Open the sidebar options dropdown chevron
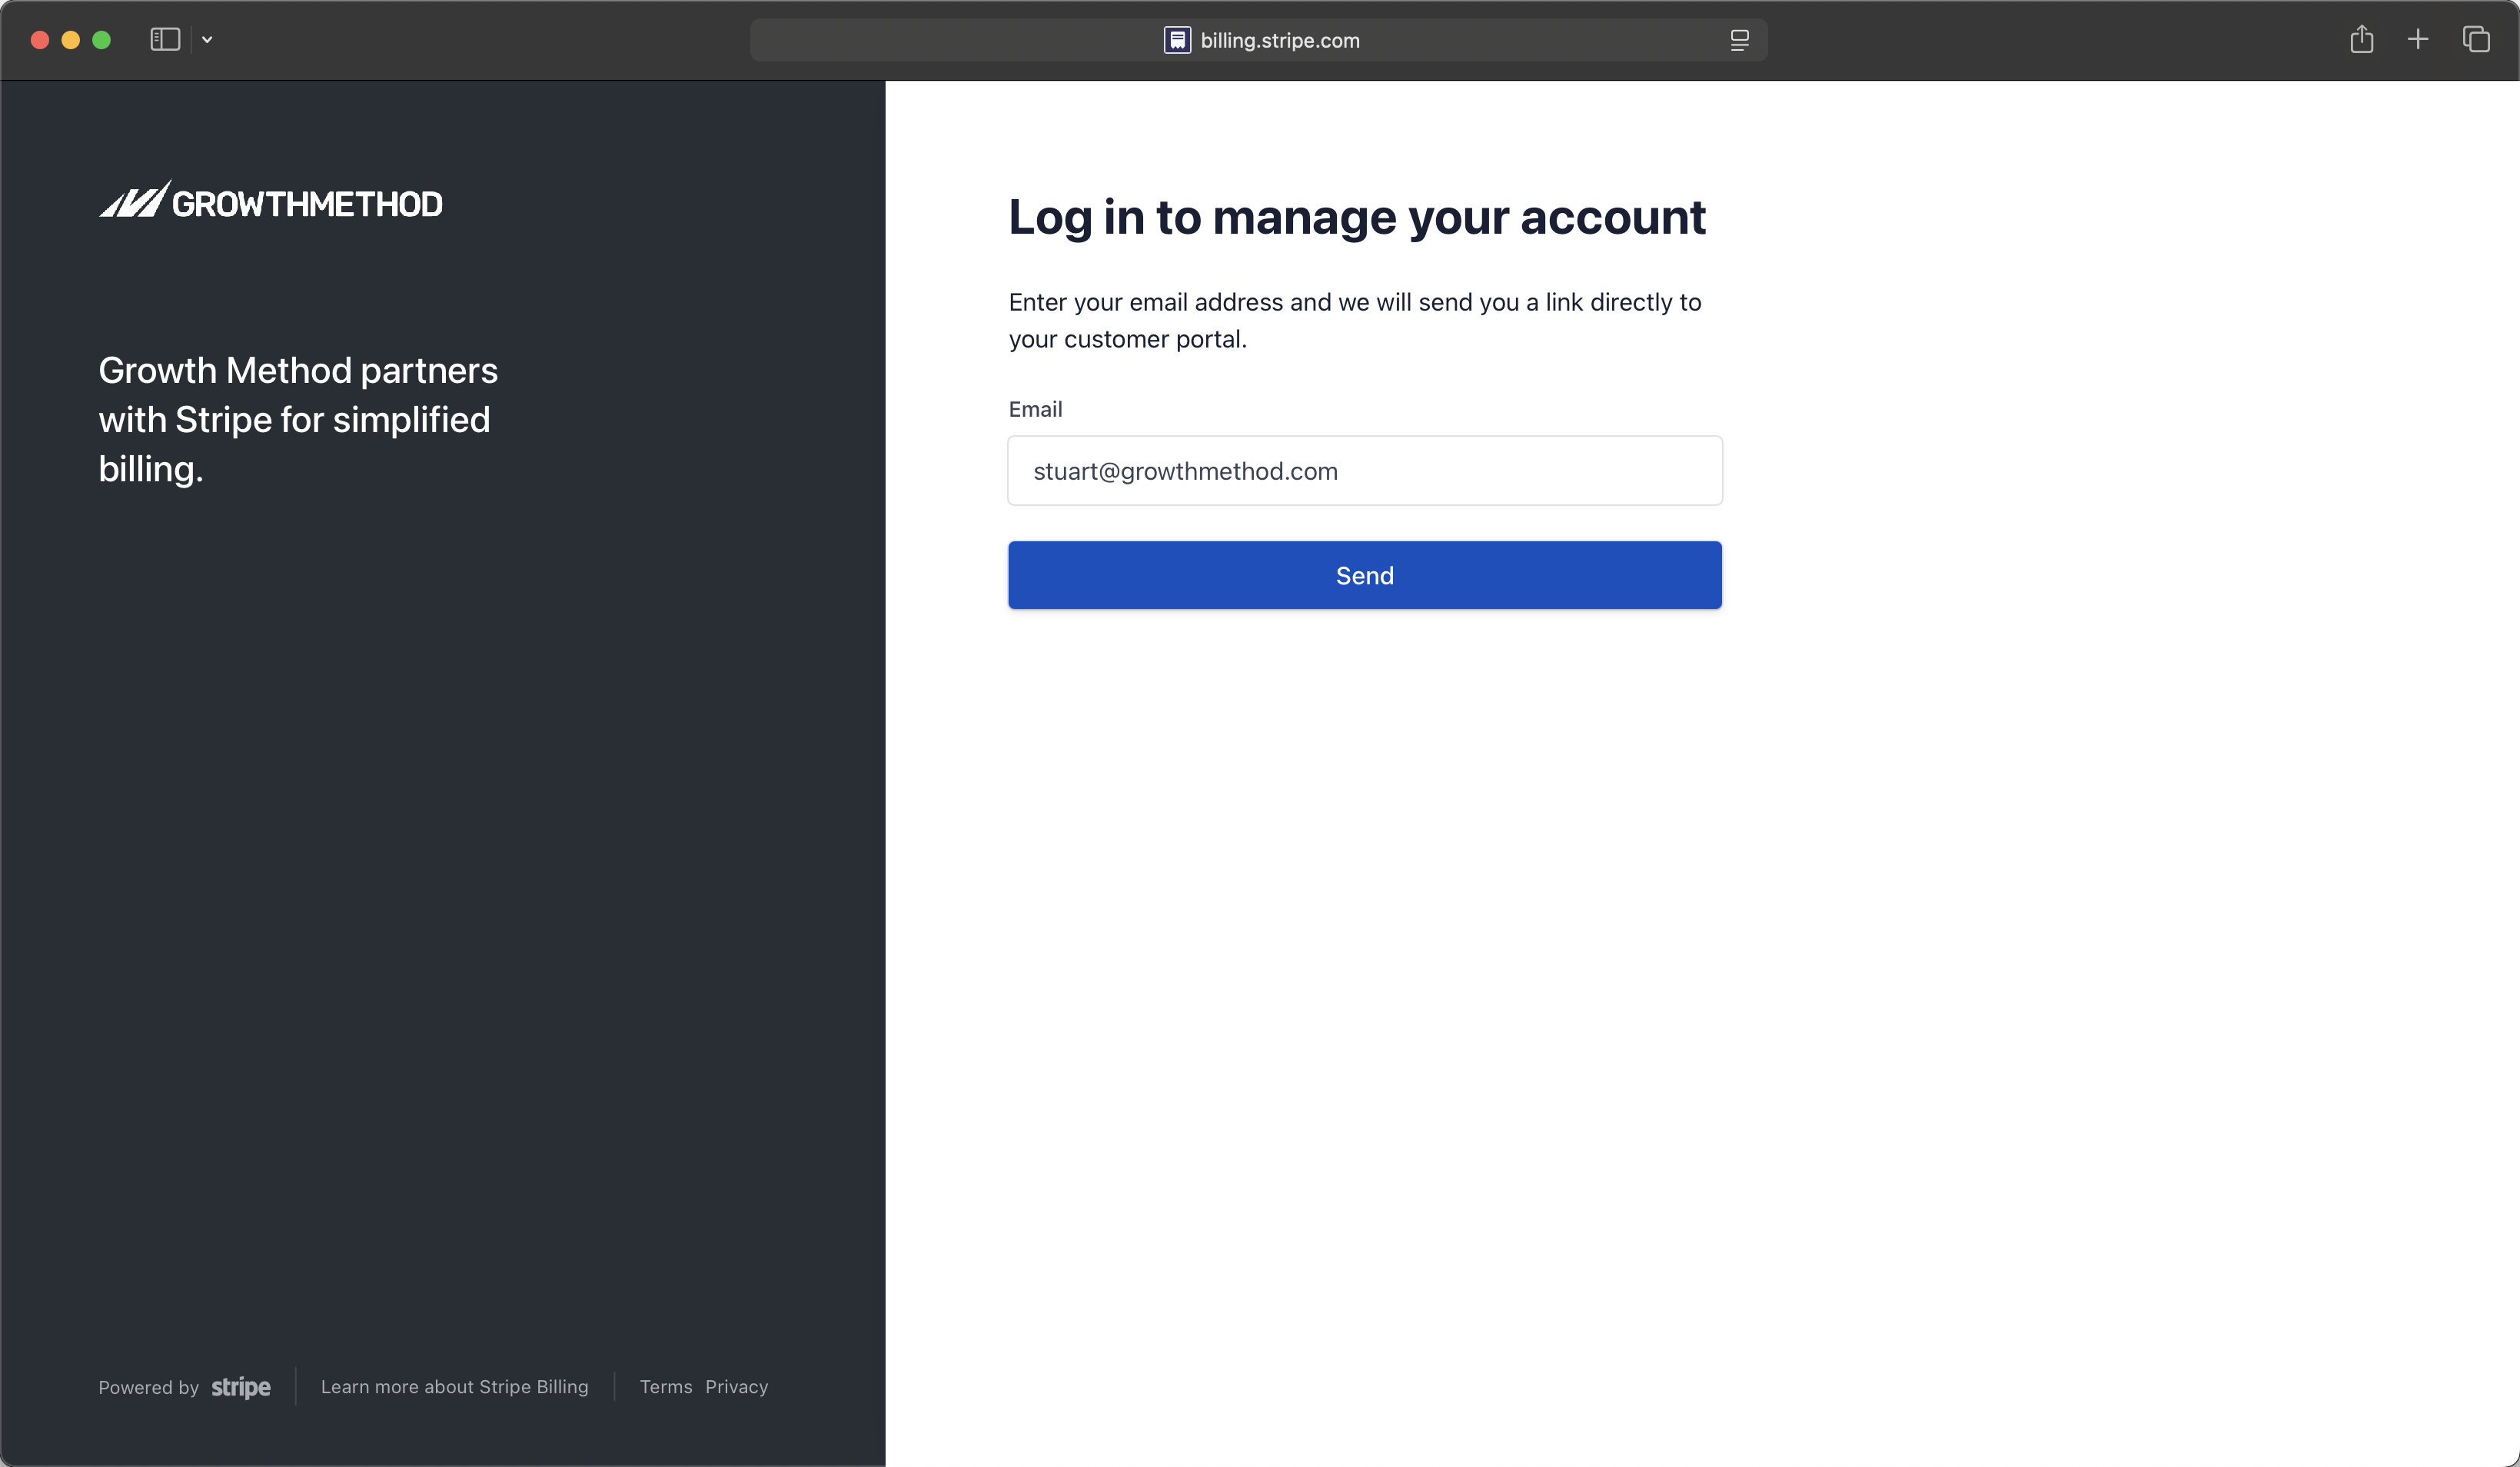The width and height of the screenshot is (2520, 1467). point(207,40)
